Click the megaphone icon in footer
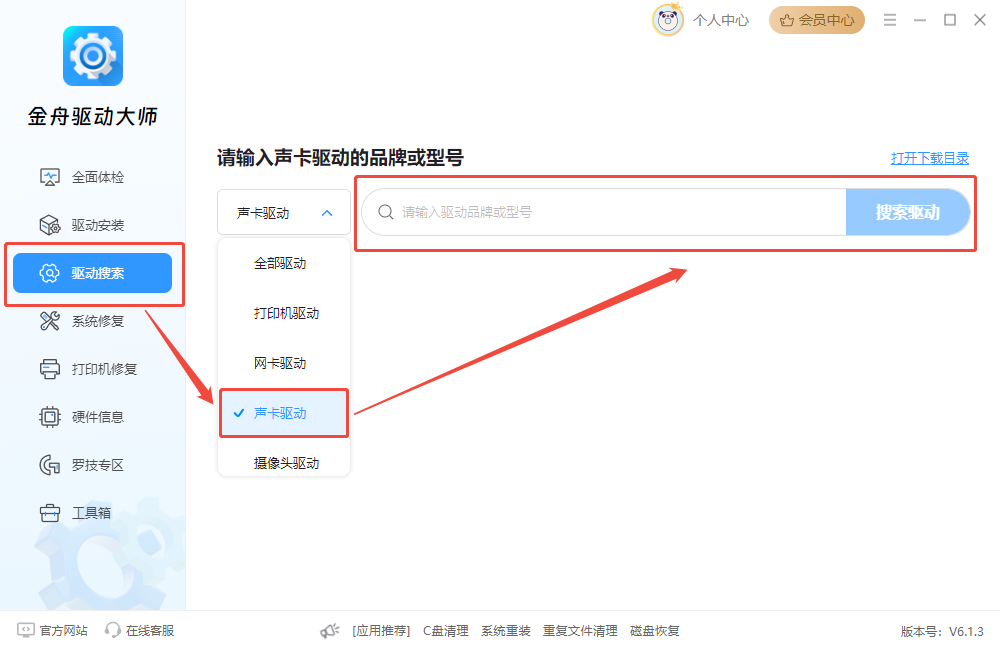 click(x=330, y=631)
